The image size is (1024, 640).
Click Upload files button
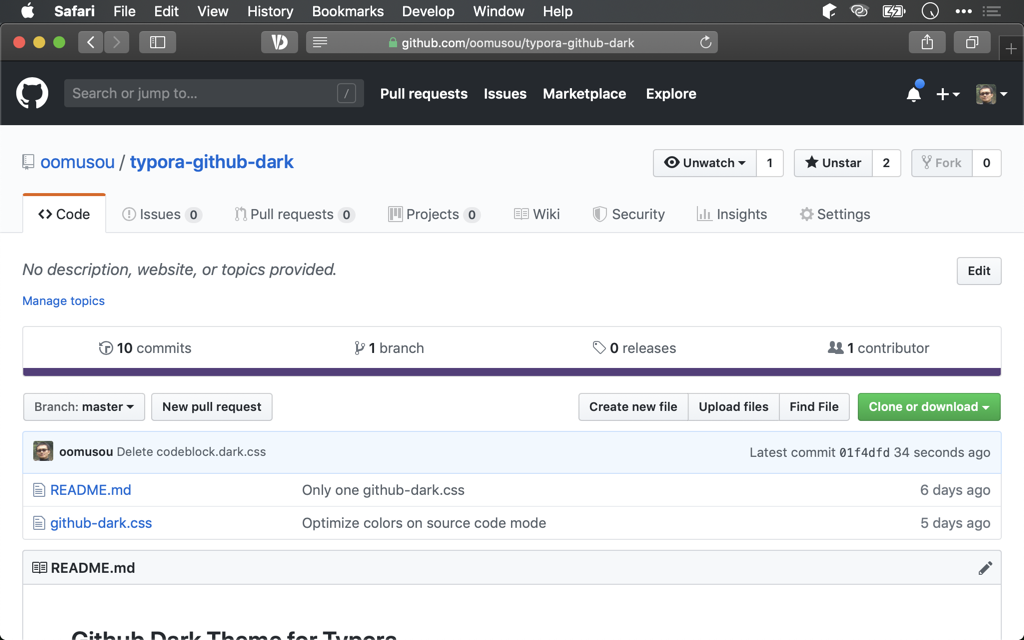733,407
